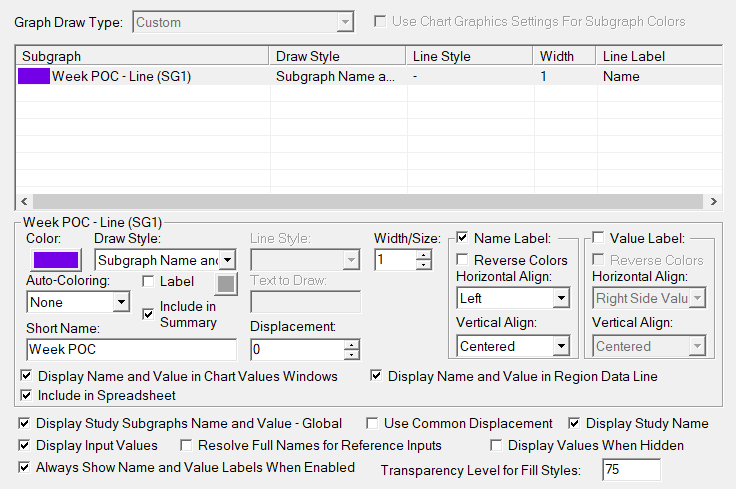Decrease Displacement value using down arrow
The height and width of the screenshot is (489, 736).
coord(351,355)
